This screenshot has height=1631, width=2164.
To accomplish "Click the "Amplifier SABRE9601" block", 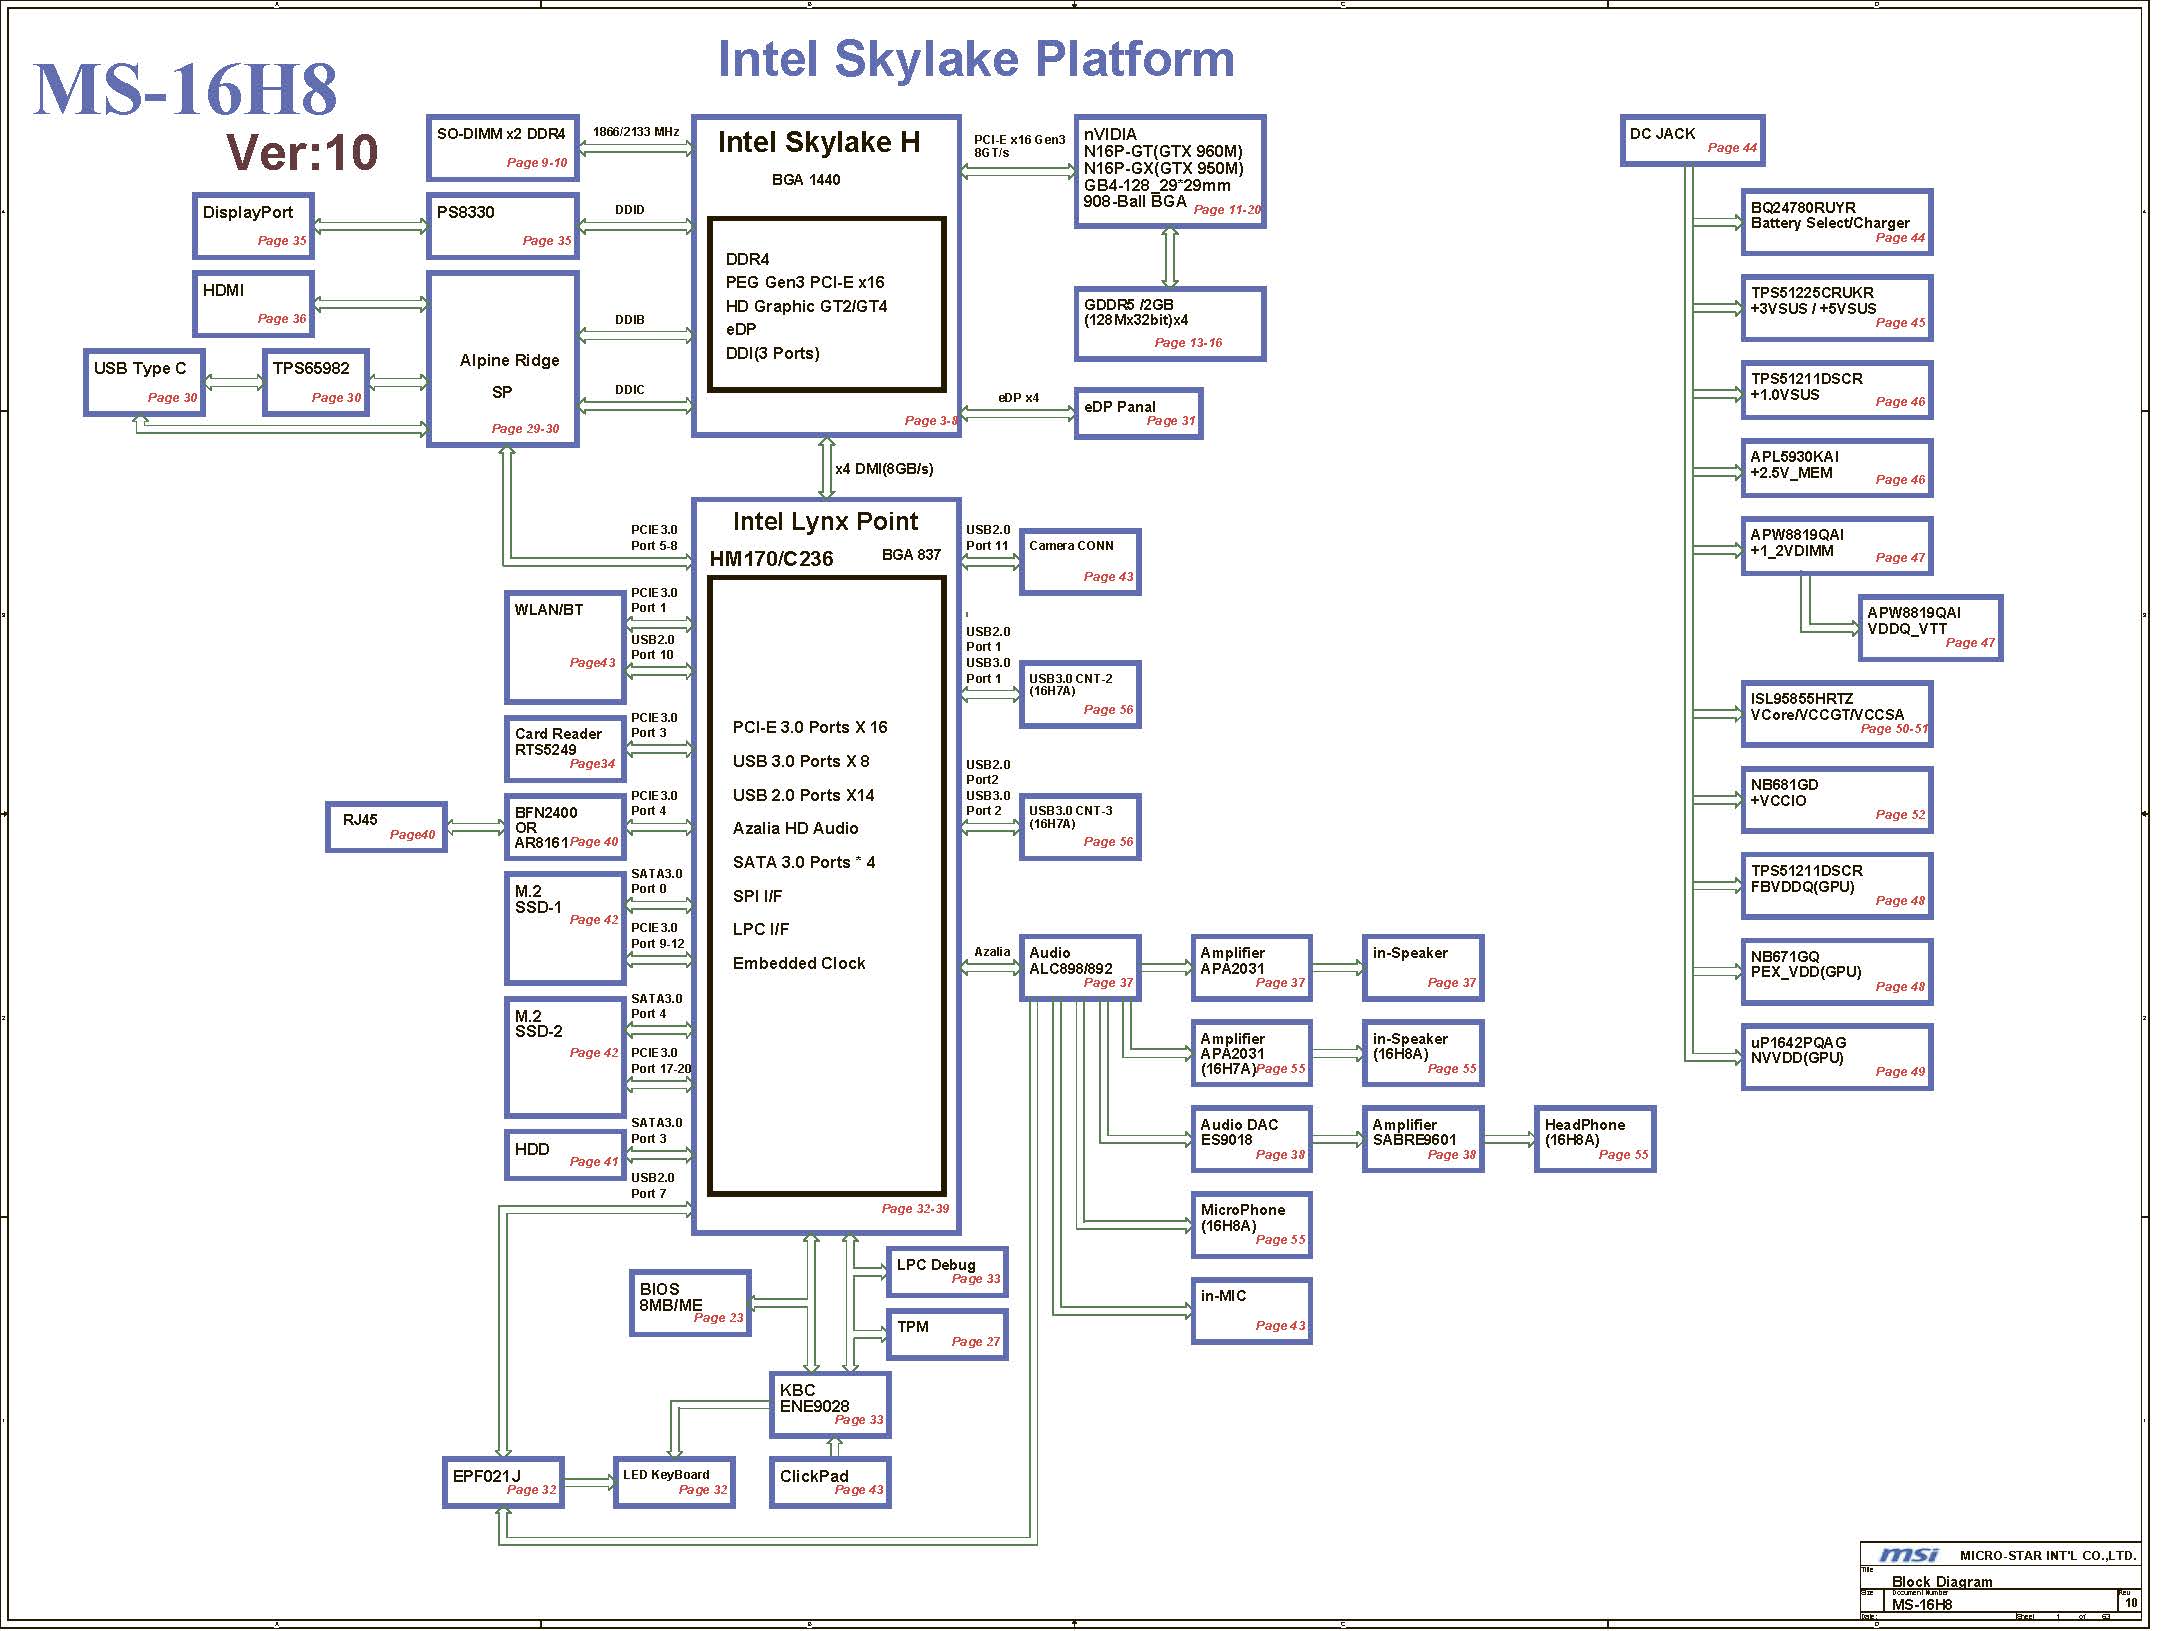I will [1423, 1139].
